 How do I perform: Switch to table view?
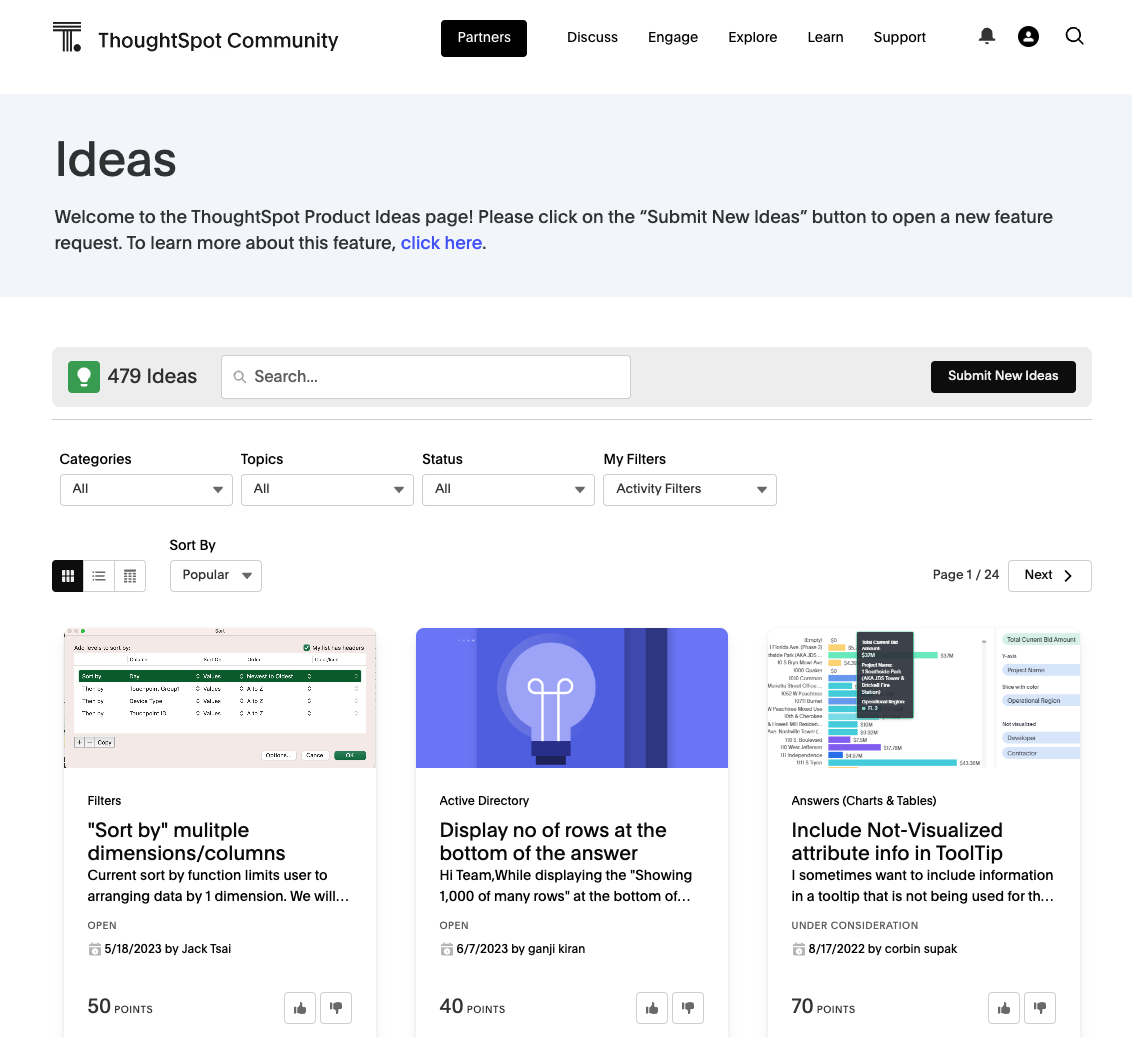pos(130,576)
